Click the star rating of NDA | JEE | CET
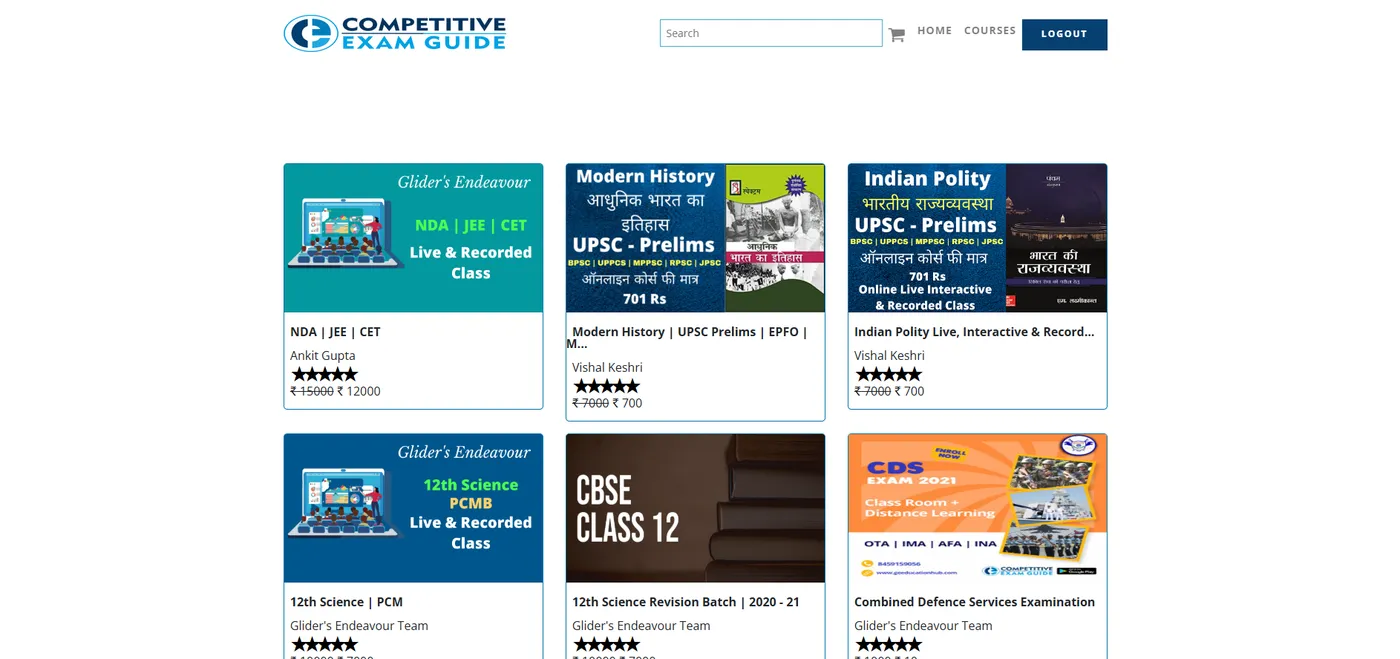 click(x=324, y=374)
